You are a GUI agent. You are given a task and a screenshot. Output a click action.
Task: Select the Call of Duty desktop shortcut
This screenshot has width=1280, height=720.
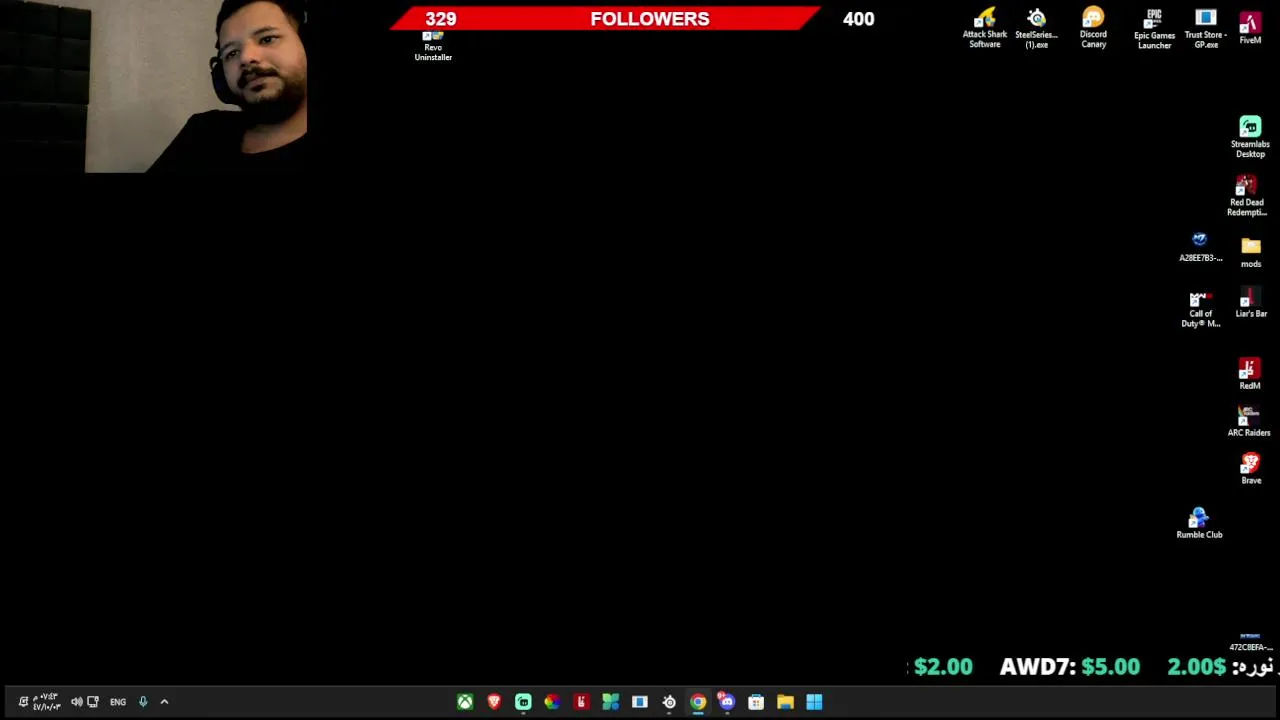pyautogui.click(x=1200, y=310)
